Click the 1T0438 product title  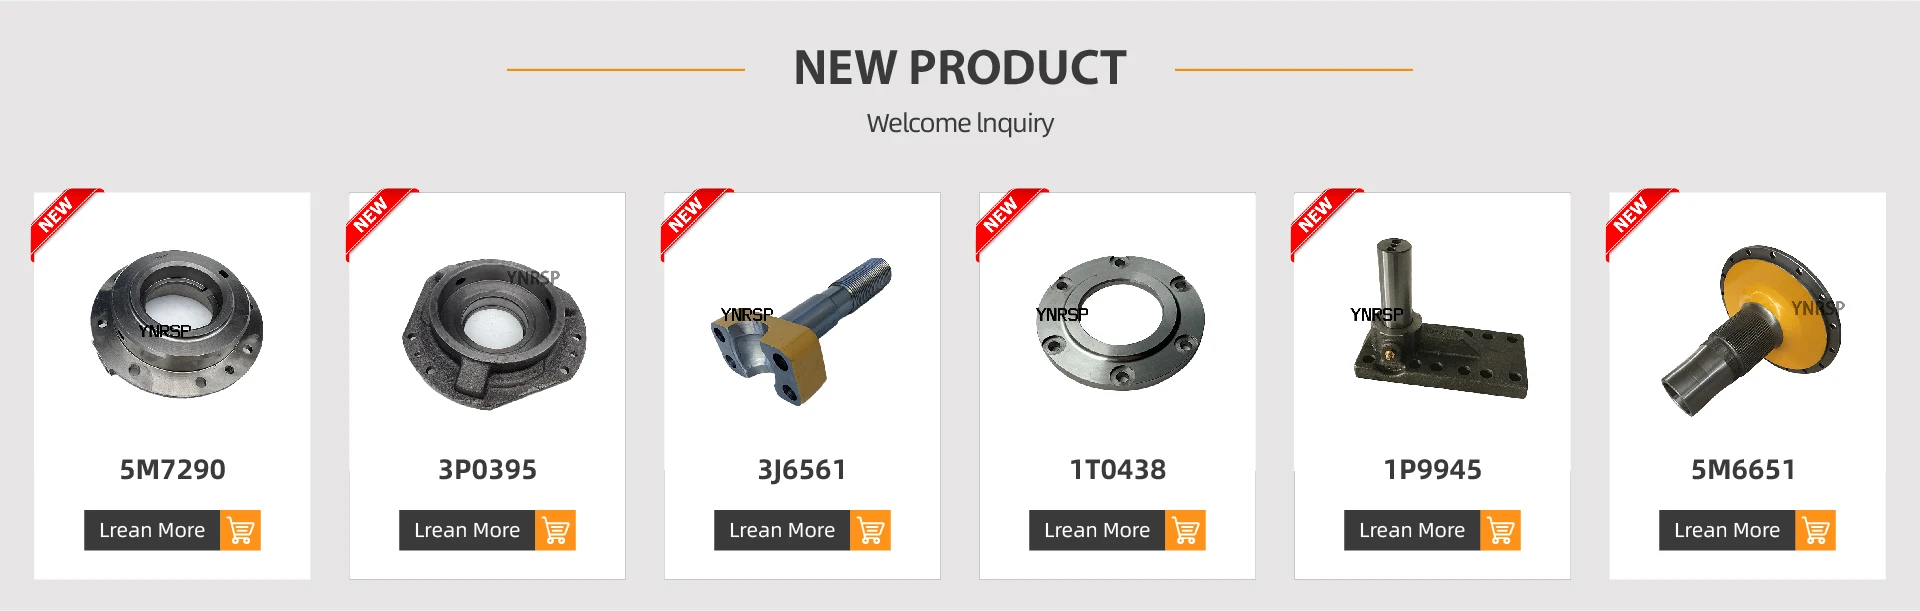coord(1117,469)
